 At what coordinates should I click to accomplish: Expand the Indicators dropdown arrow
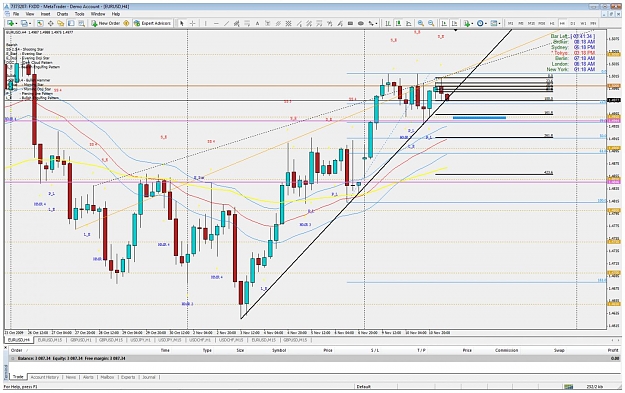(x=473, y=24)
